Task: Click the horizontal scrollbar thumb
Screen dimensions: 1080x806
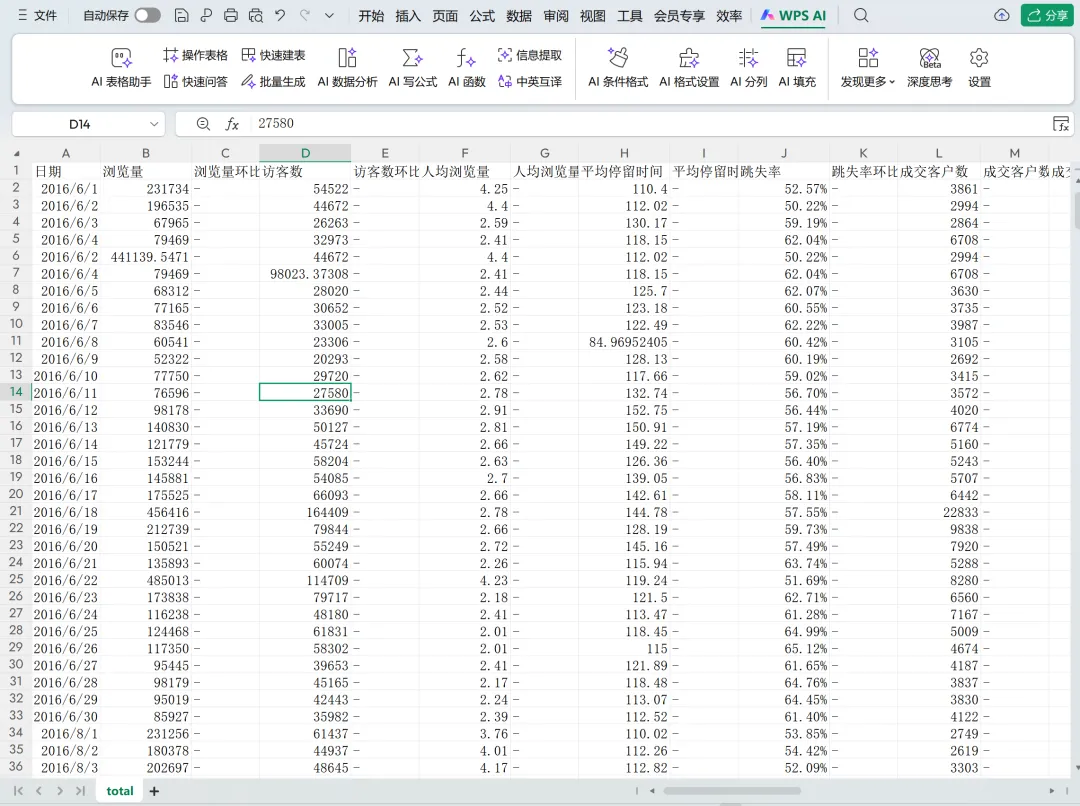Action: pos(731,791)
